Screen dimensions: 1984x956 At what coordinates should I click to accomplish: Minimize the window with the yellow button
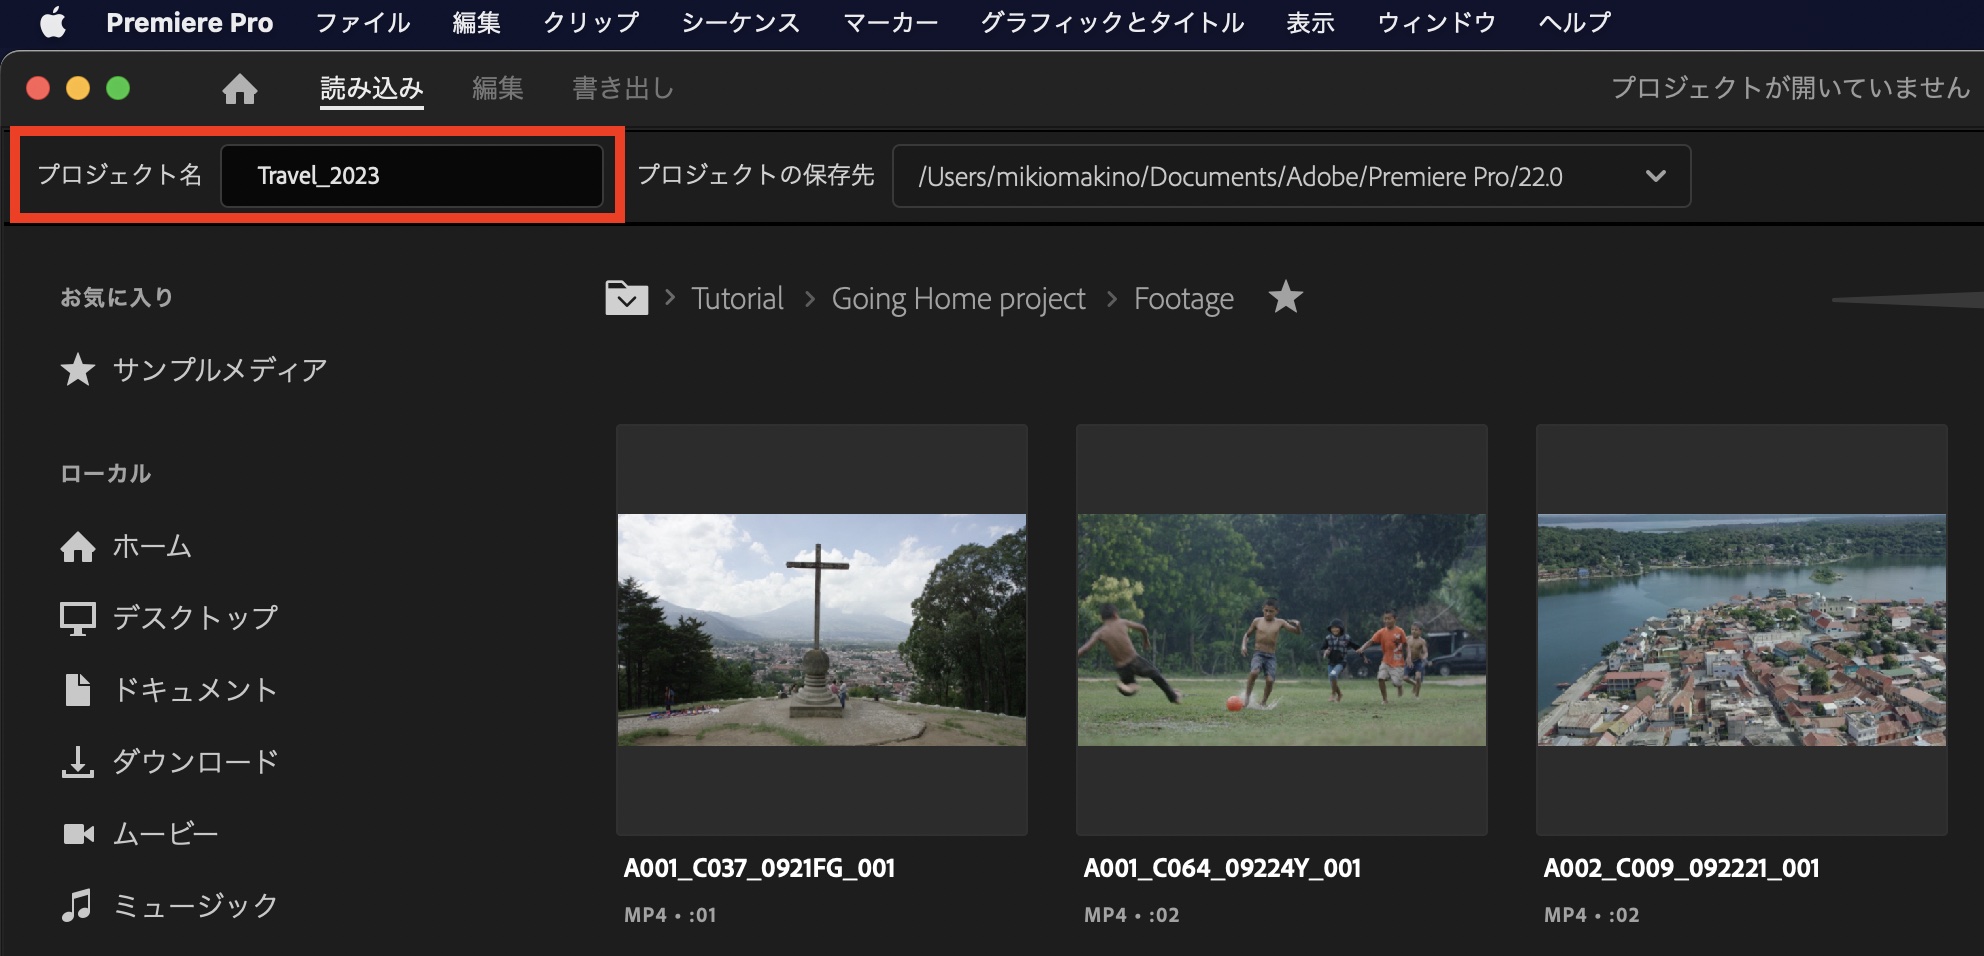pyautogui.click(x=78, y=89)
